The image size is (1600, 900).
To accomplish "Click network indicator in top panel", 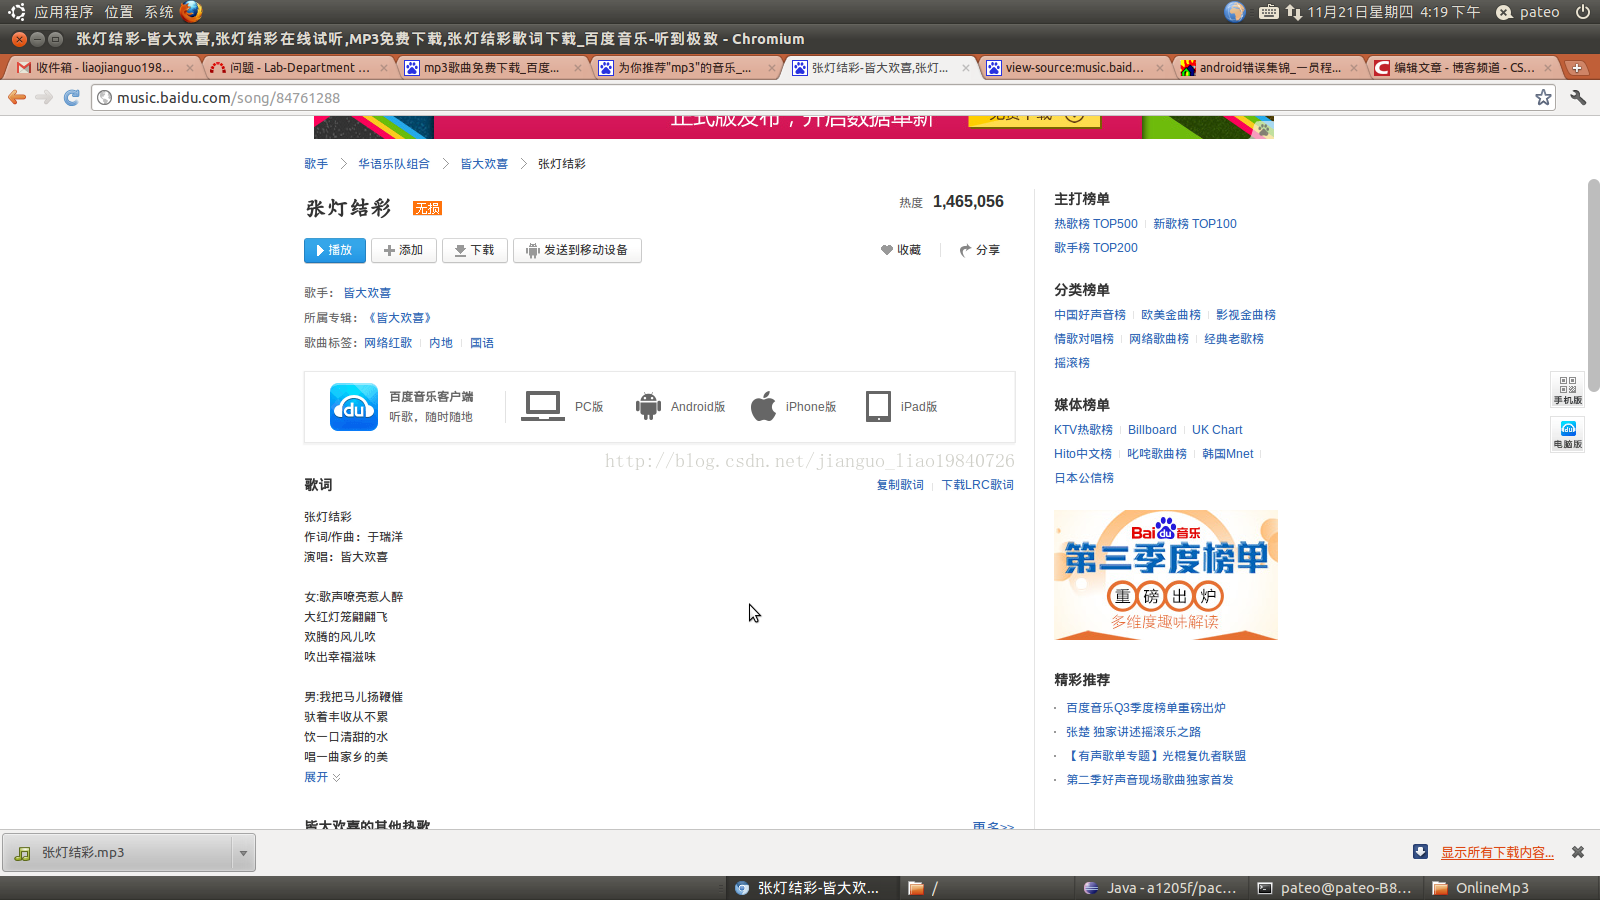I will (1294, 12).
